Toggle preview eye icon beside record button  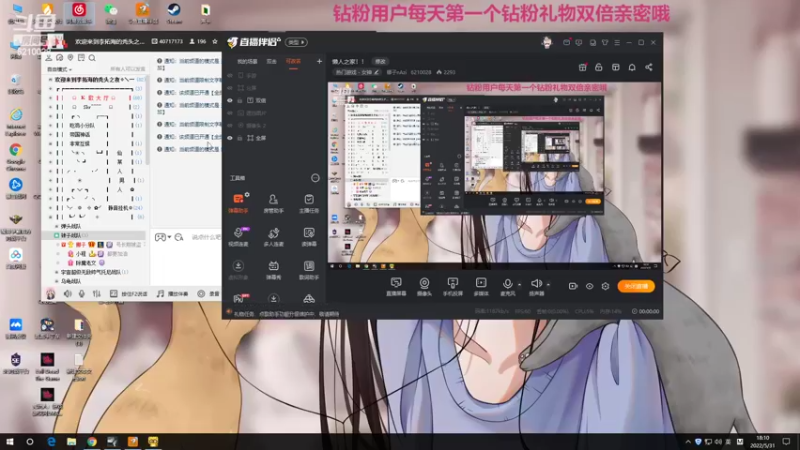coord(589,286)
